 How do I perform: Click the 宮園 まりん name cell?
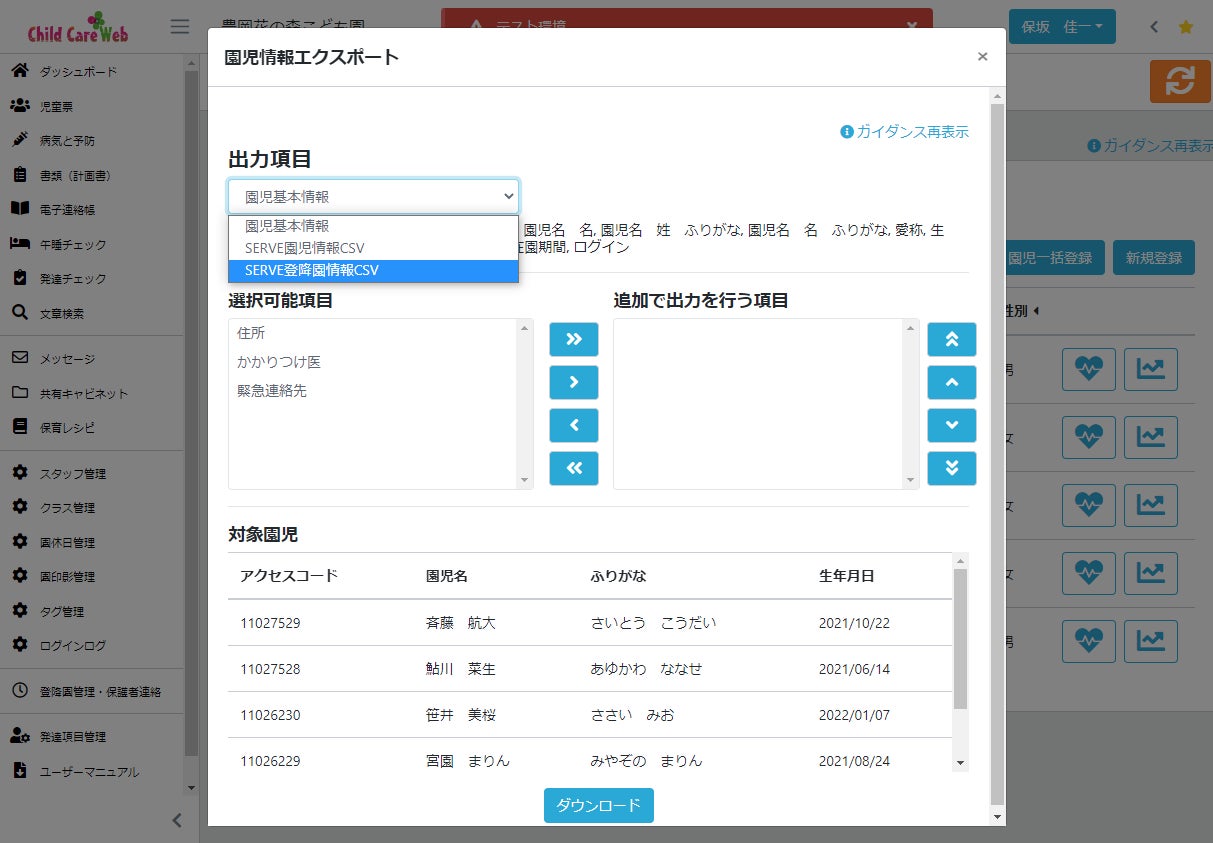click(x=468, y=761)
